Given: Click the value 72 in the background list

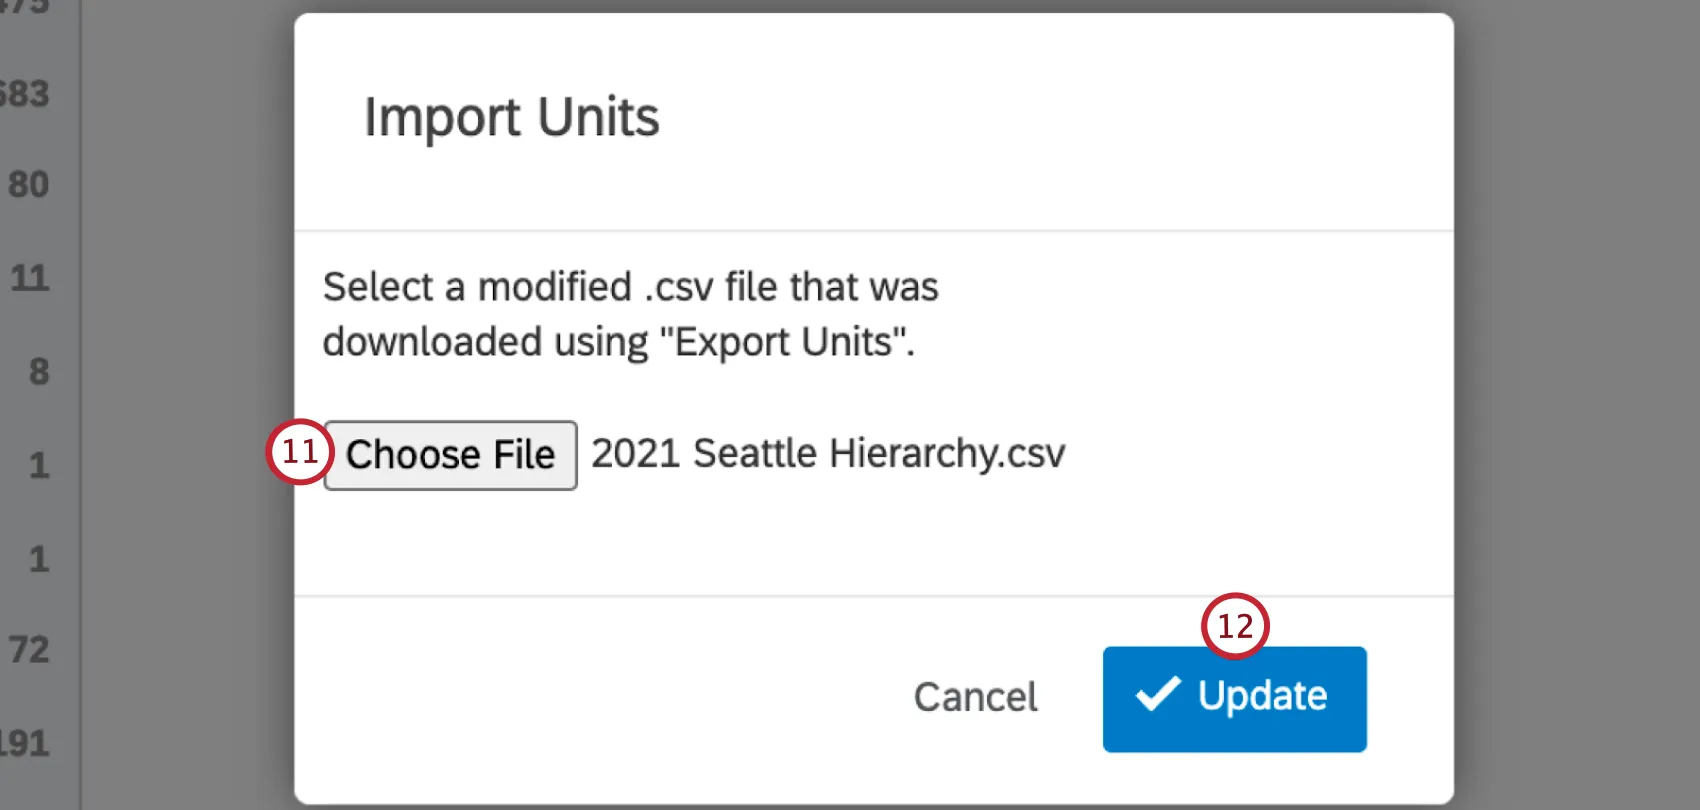Looking at the screenshot, I should tap(30, 650).
